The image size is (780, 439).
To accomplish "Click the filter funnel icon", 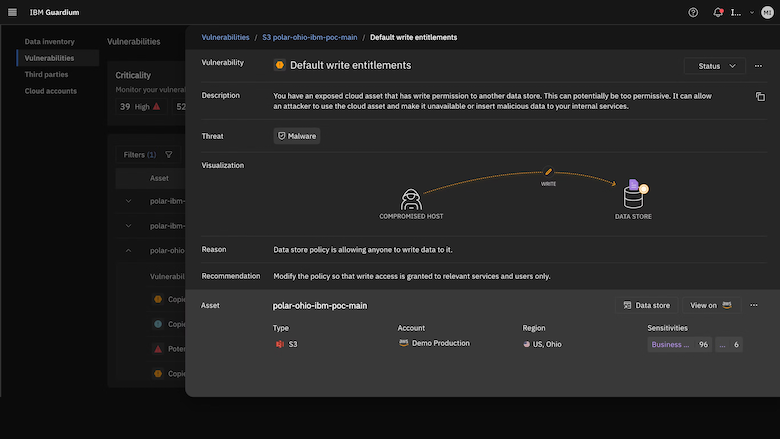I will pos(169,155).
